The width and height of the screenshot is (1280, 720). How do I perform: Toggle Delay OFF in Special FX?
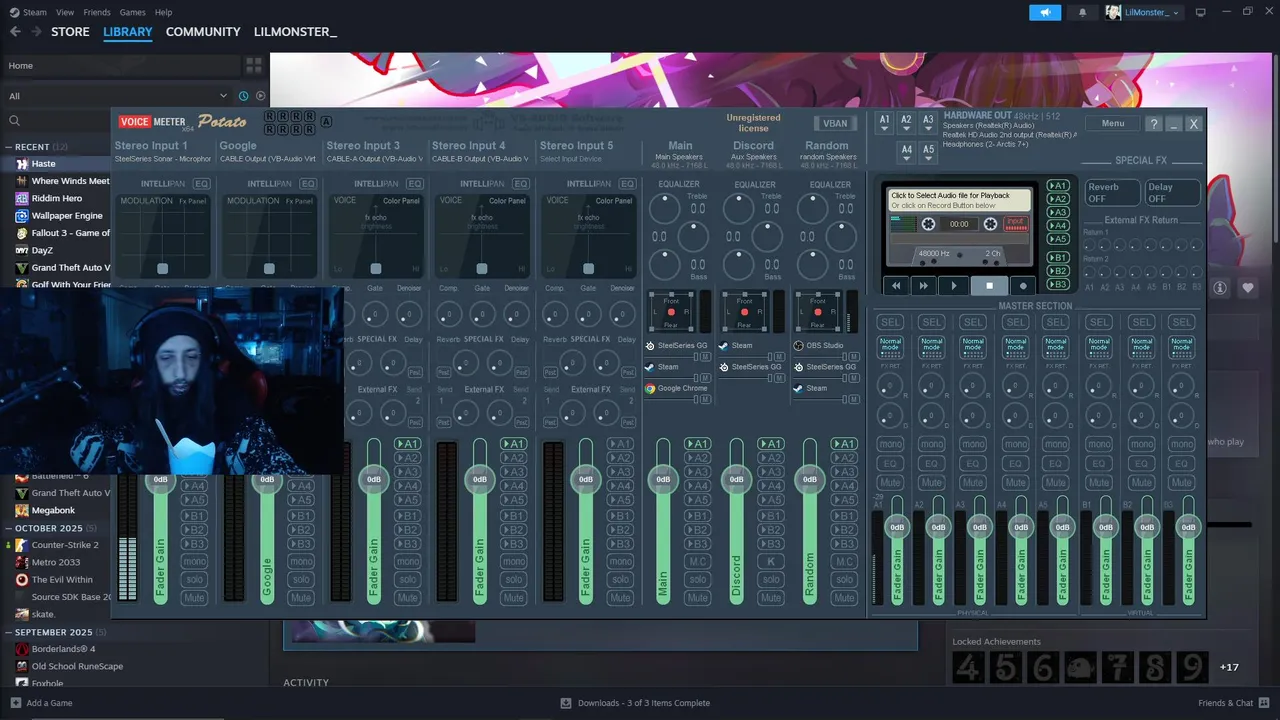(1172, 192)
